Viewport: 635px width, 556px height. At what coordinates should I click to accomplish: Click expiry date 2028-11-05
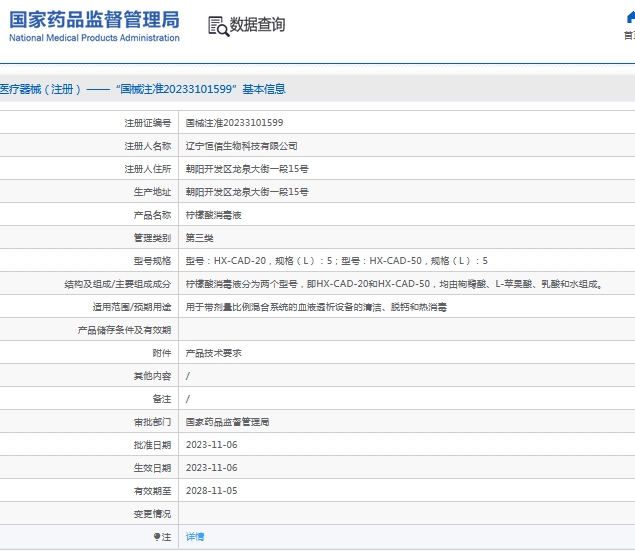[x=211, y=491]
